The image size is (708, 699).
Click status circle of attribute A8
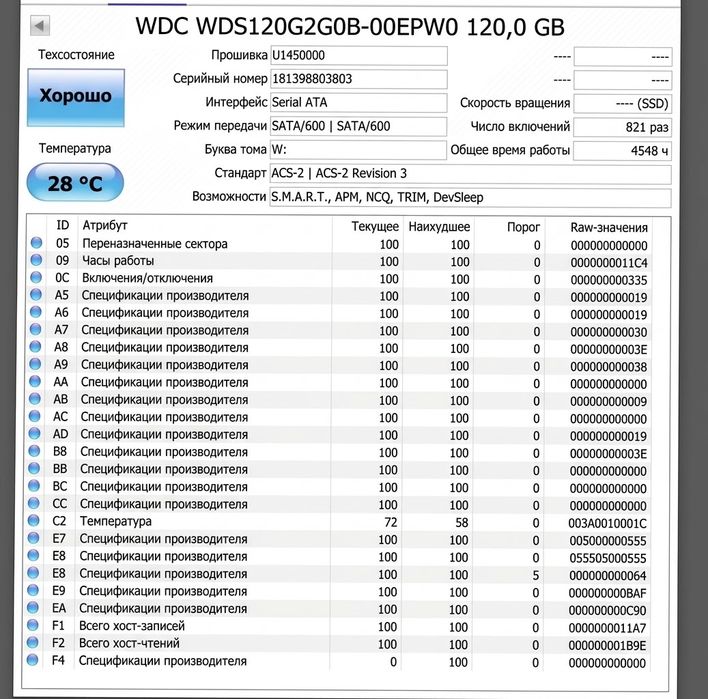[35, 347]
